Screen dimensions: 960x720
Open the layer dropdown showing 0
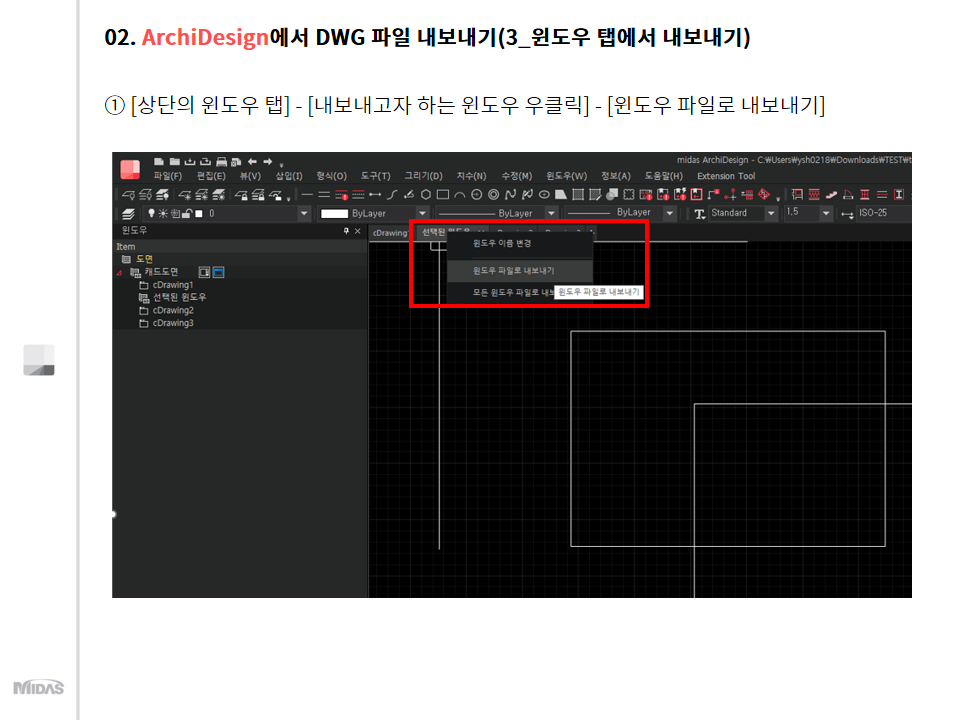coord(304,213)
